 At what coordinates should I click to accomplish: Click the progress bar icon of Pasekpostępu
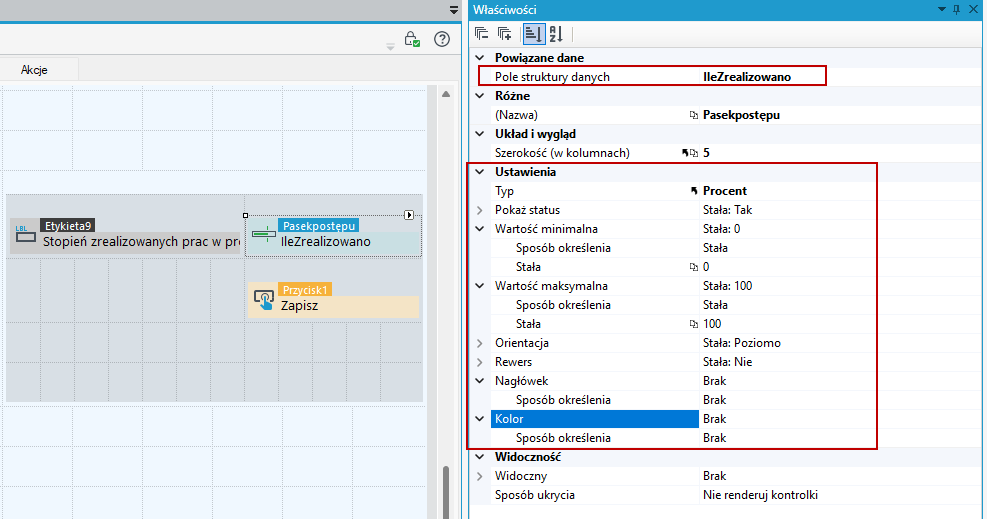click(264, 235)
